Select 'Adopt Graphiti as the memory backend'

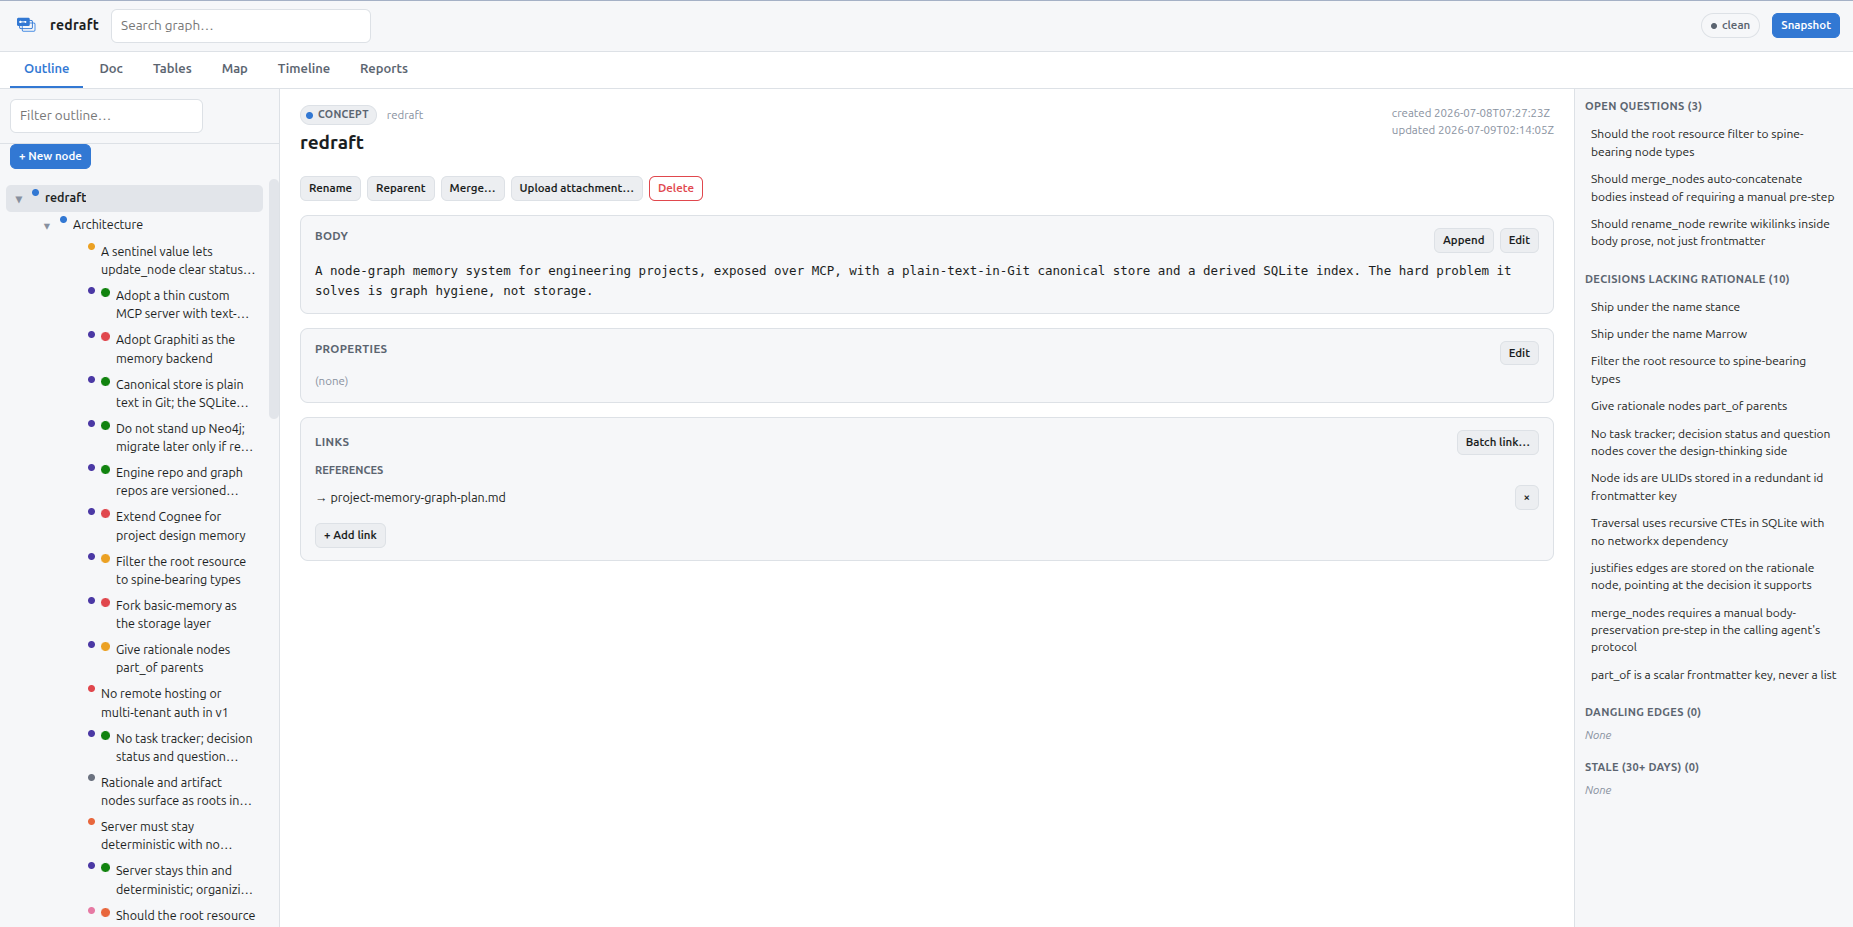tap(176, 349)
